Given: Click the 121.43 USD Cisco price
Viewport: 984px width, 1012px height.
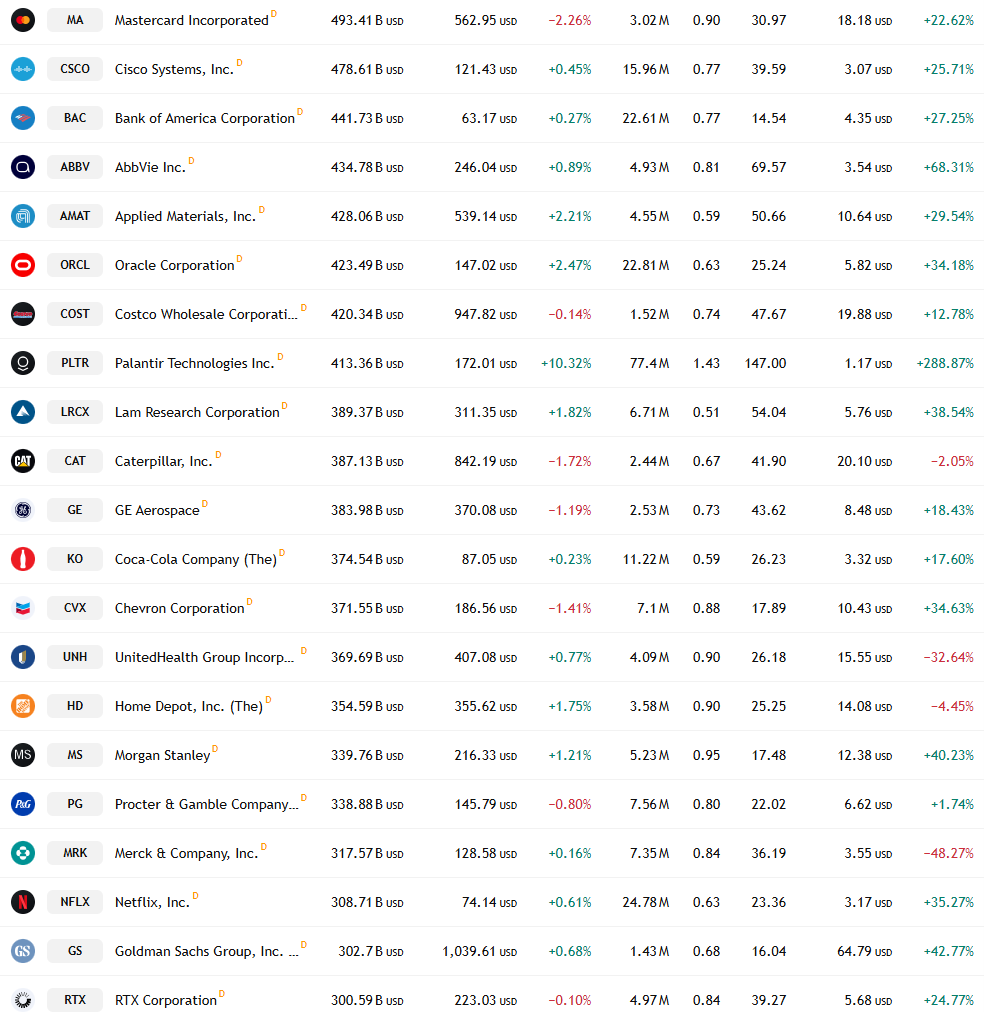Looking at the screenshot, I should [x=486, y=70].
